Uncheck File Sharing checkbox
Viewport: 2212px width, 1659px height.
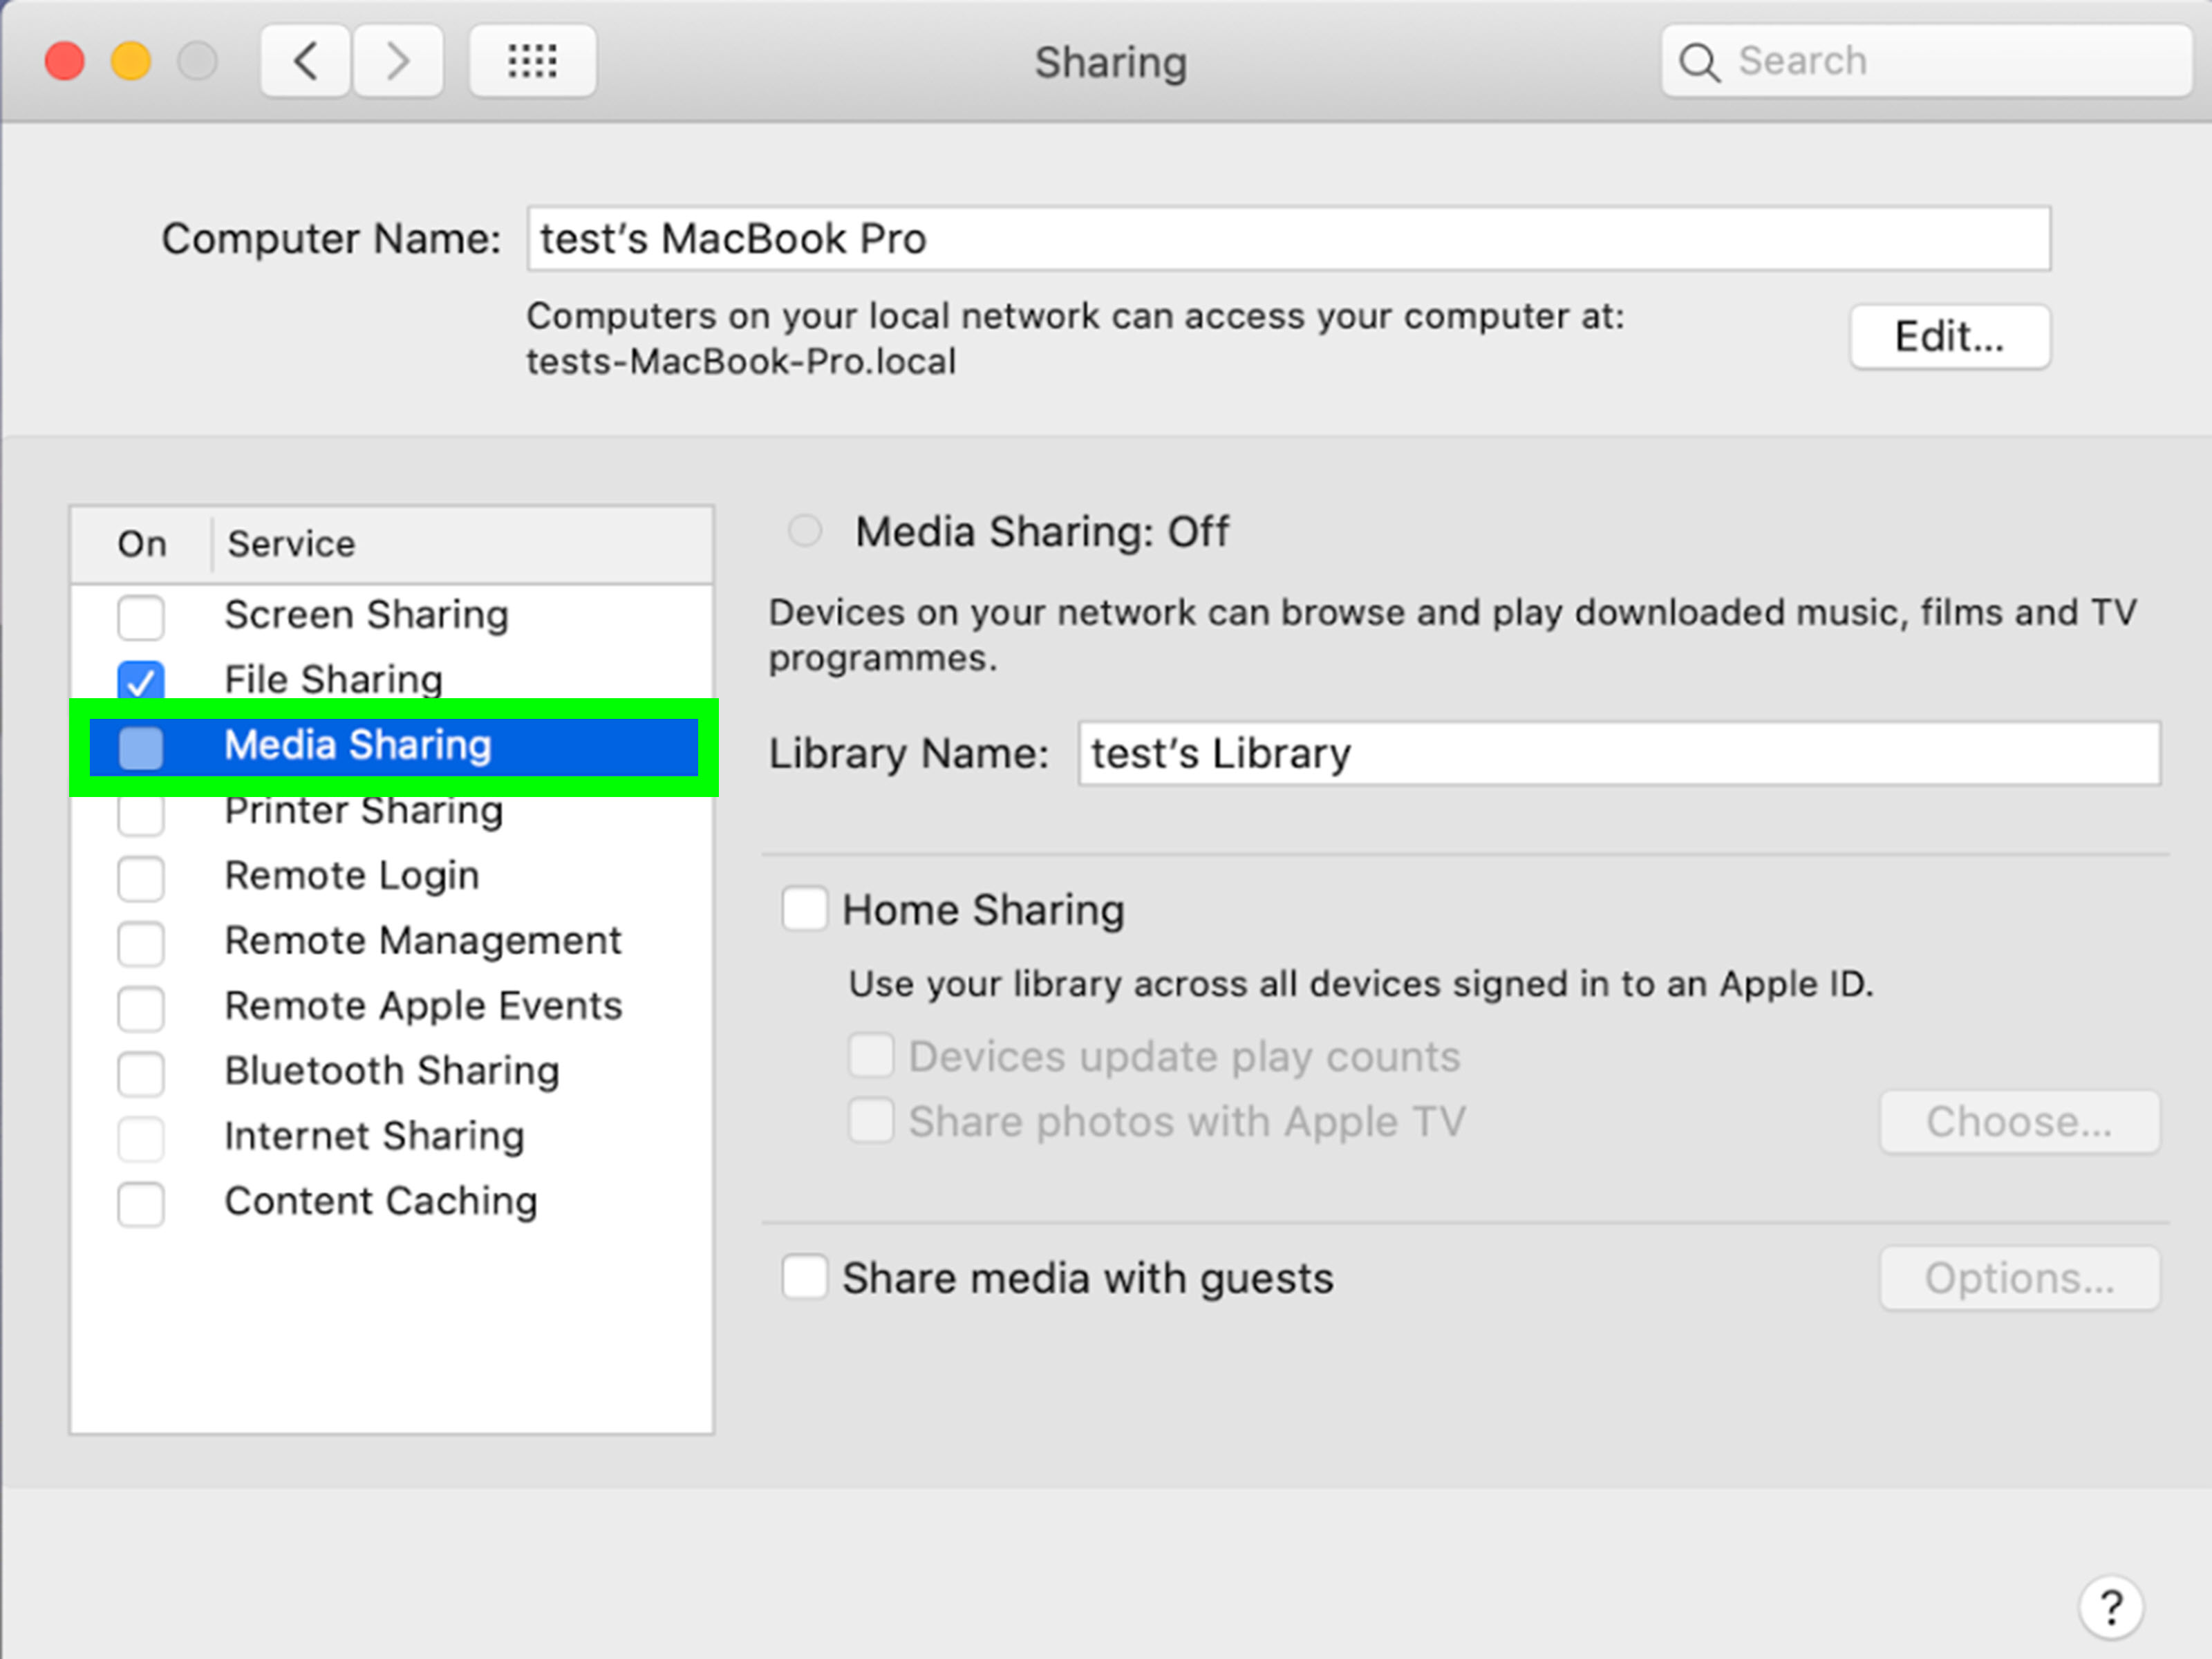coord(141,681)
